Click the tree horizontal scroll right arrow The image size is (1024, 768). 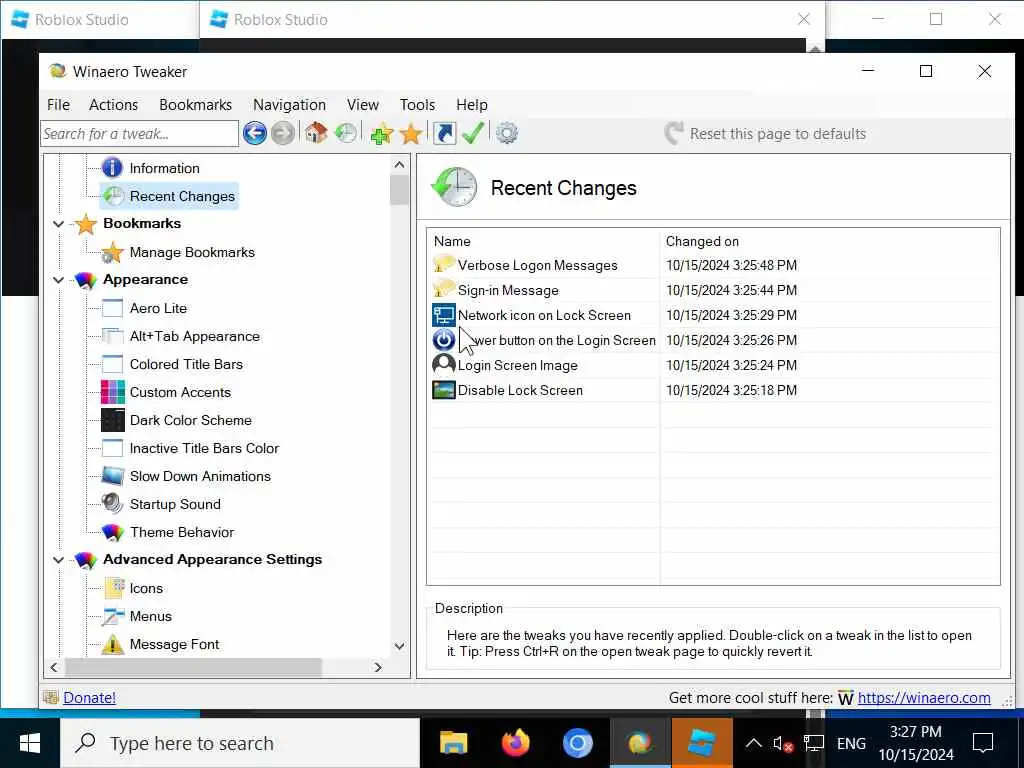point(377,667)
